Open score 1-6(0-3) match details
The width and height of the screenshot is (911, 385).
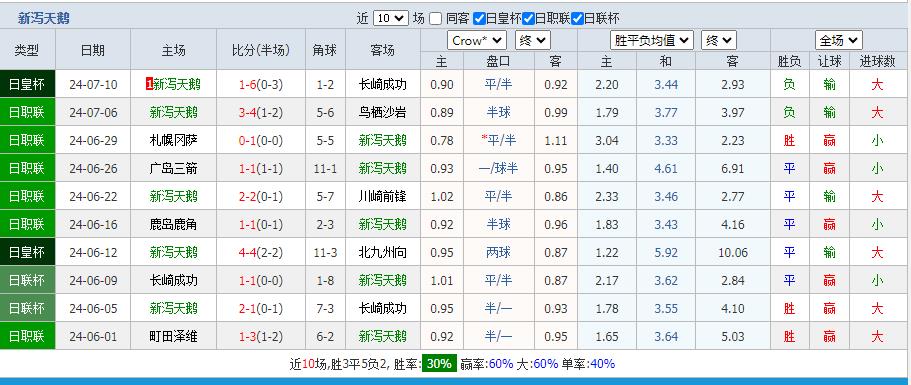click(261, 85)
